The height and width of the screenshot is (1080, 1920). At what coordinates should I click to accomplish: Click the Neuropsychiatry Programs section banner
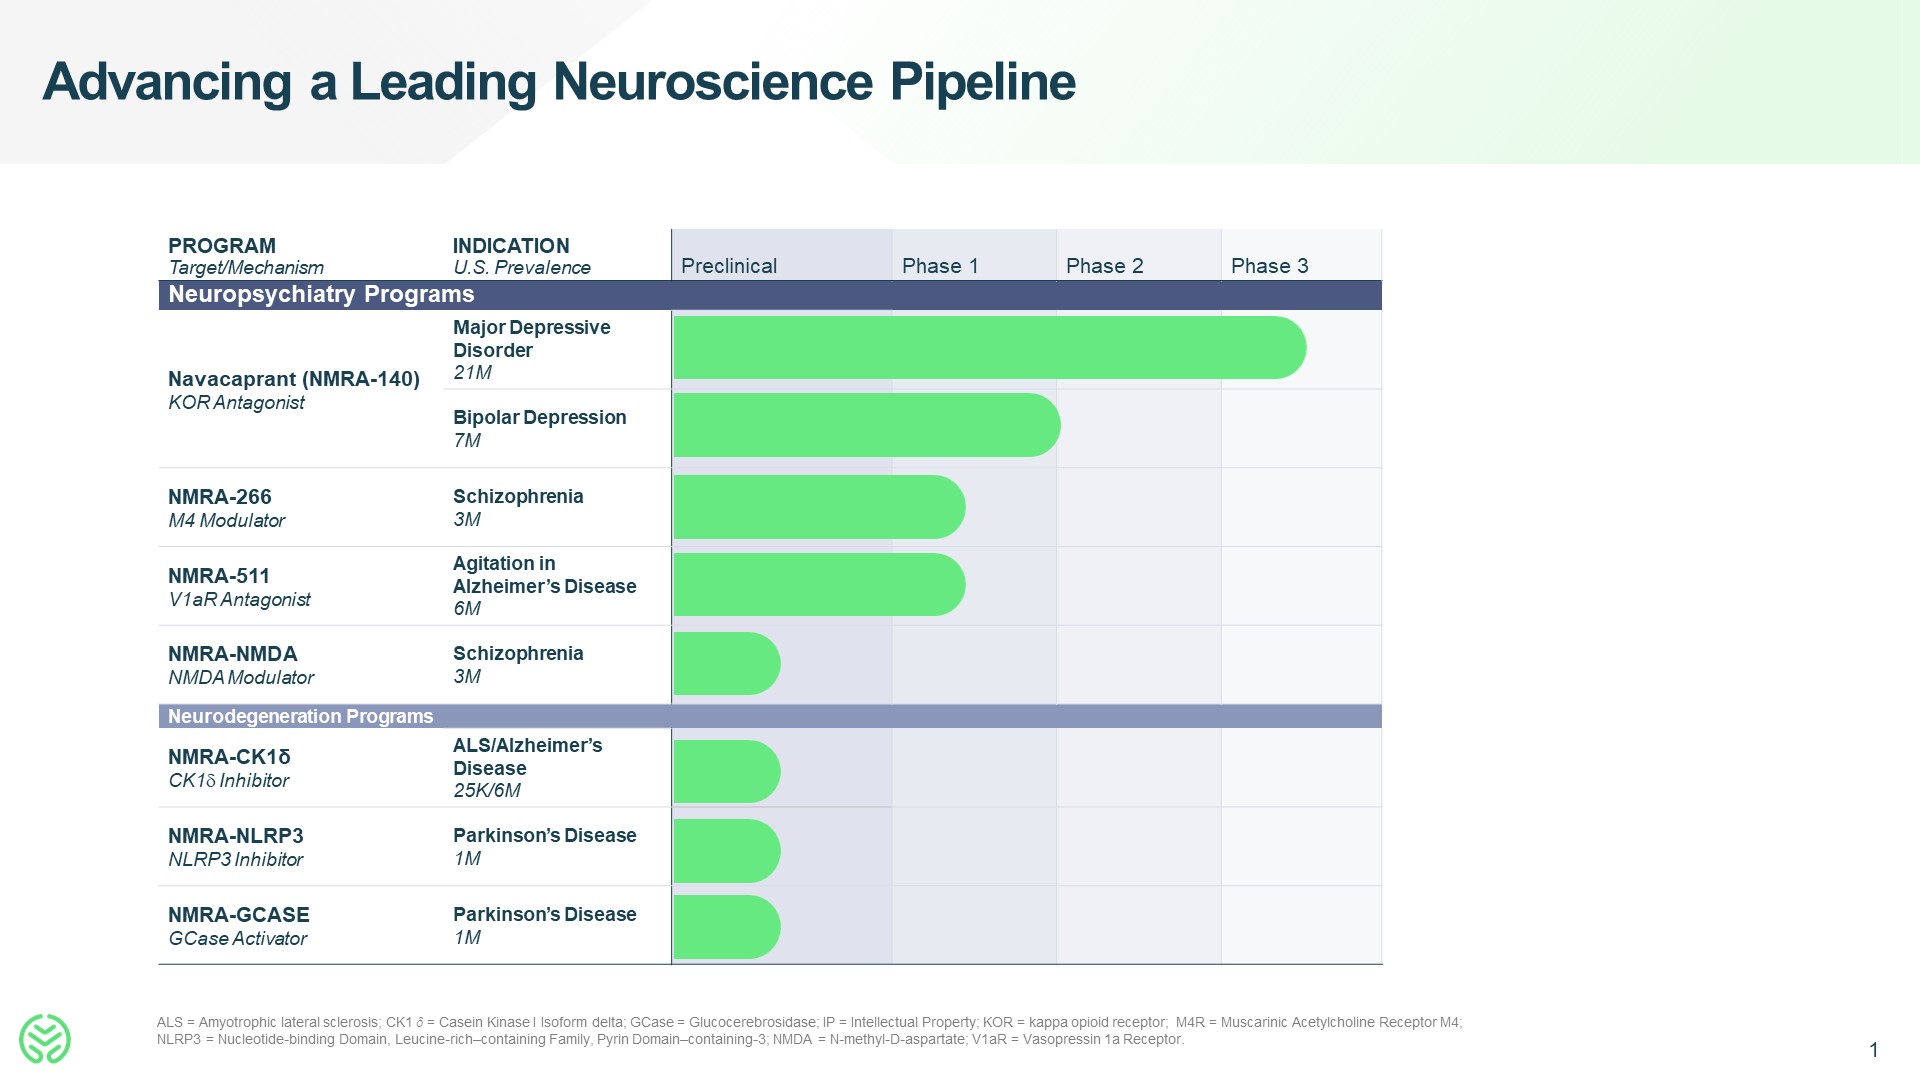[770, 295]
